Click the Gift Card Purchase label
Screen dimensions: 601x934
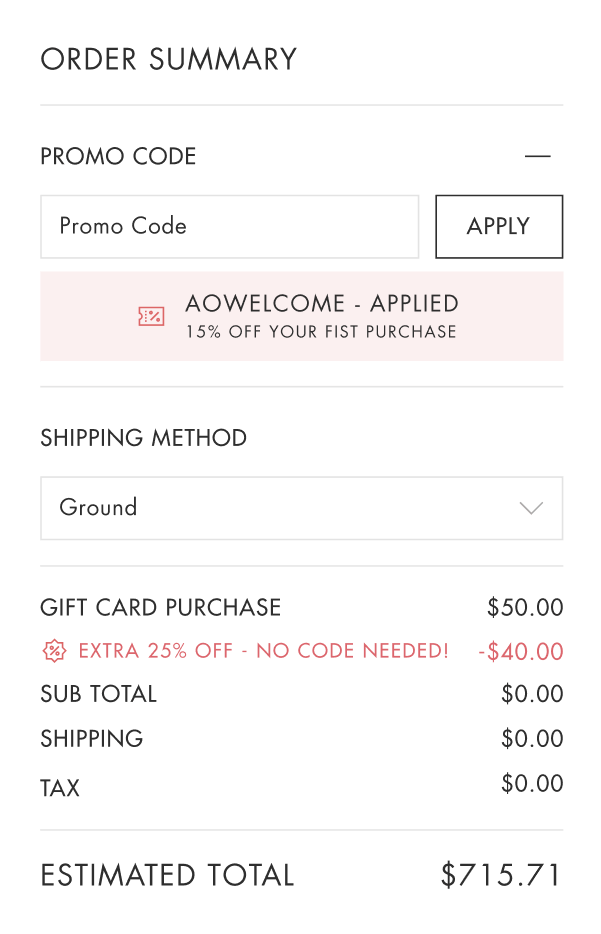160,607
